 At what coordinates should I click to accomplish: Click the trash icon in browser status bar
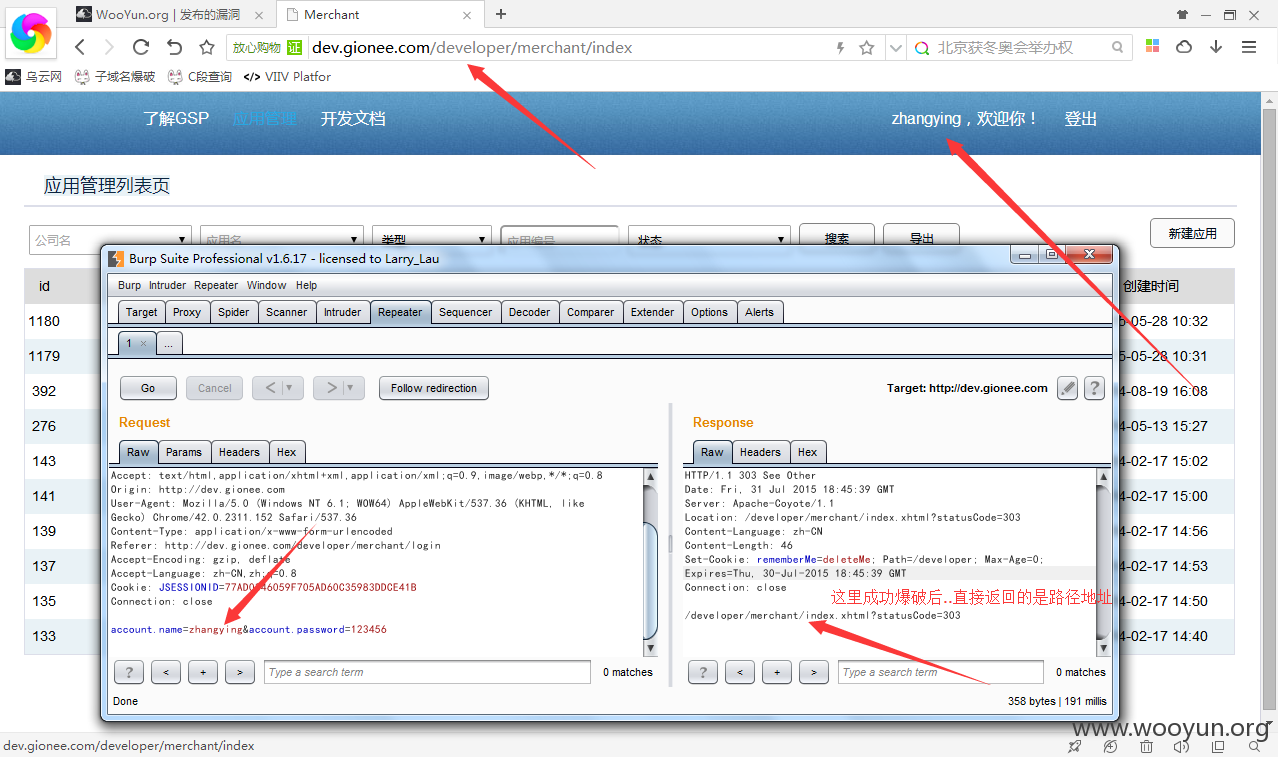(1146, 746)
